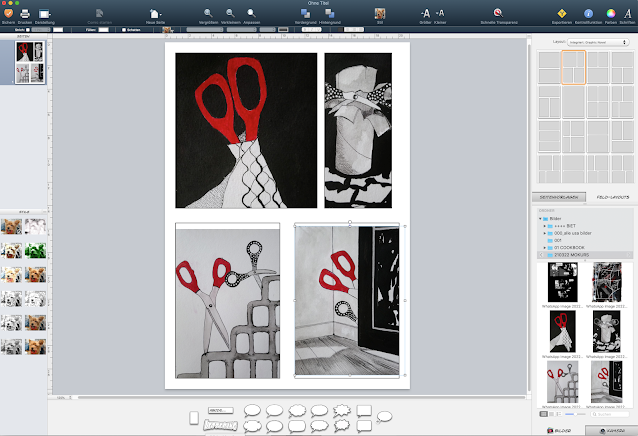The width and height of the screenshot is (638, 436).
Task: Switch to the KAMERA tab
Action: (x=612, y=430)
